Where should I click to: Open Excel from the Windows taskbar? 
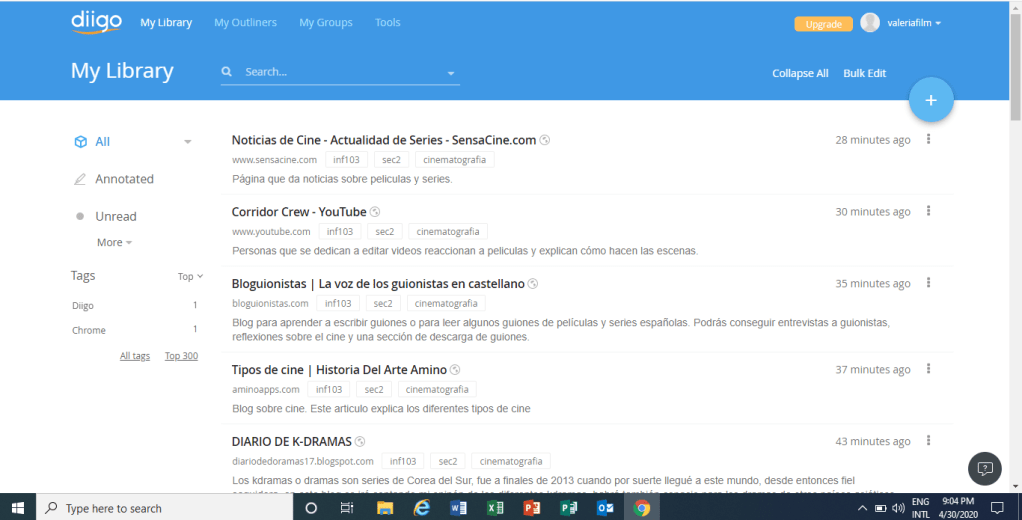(x=494, y=508)
